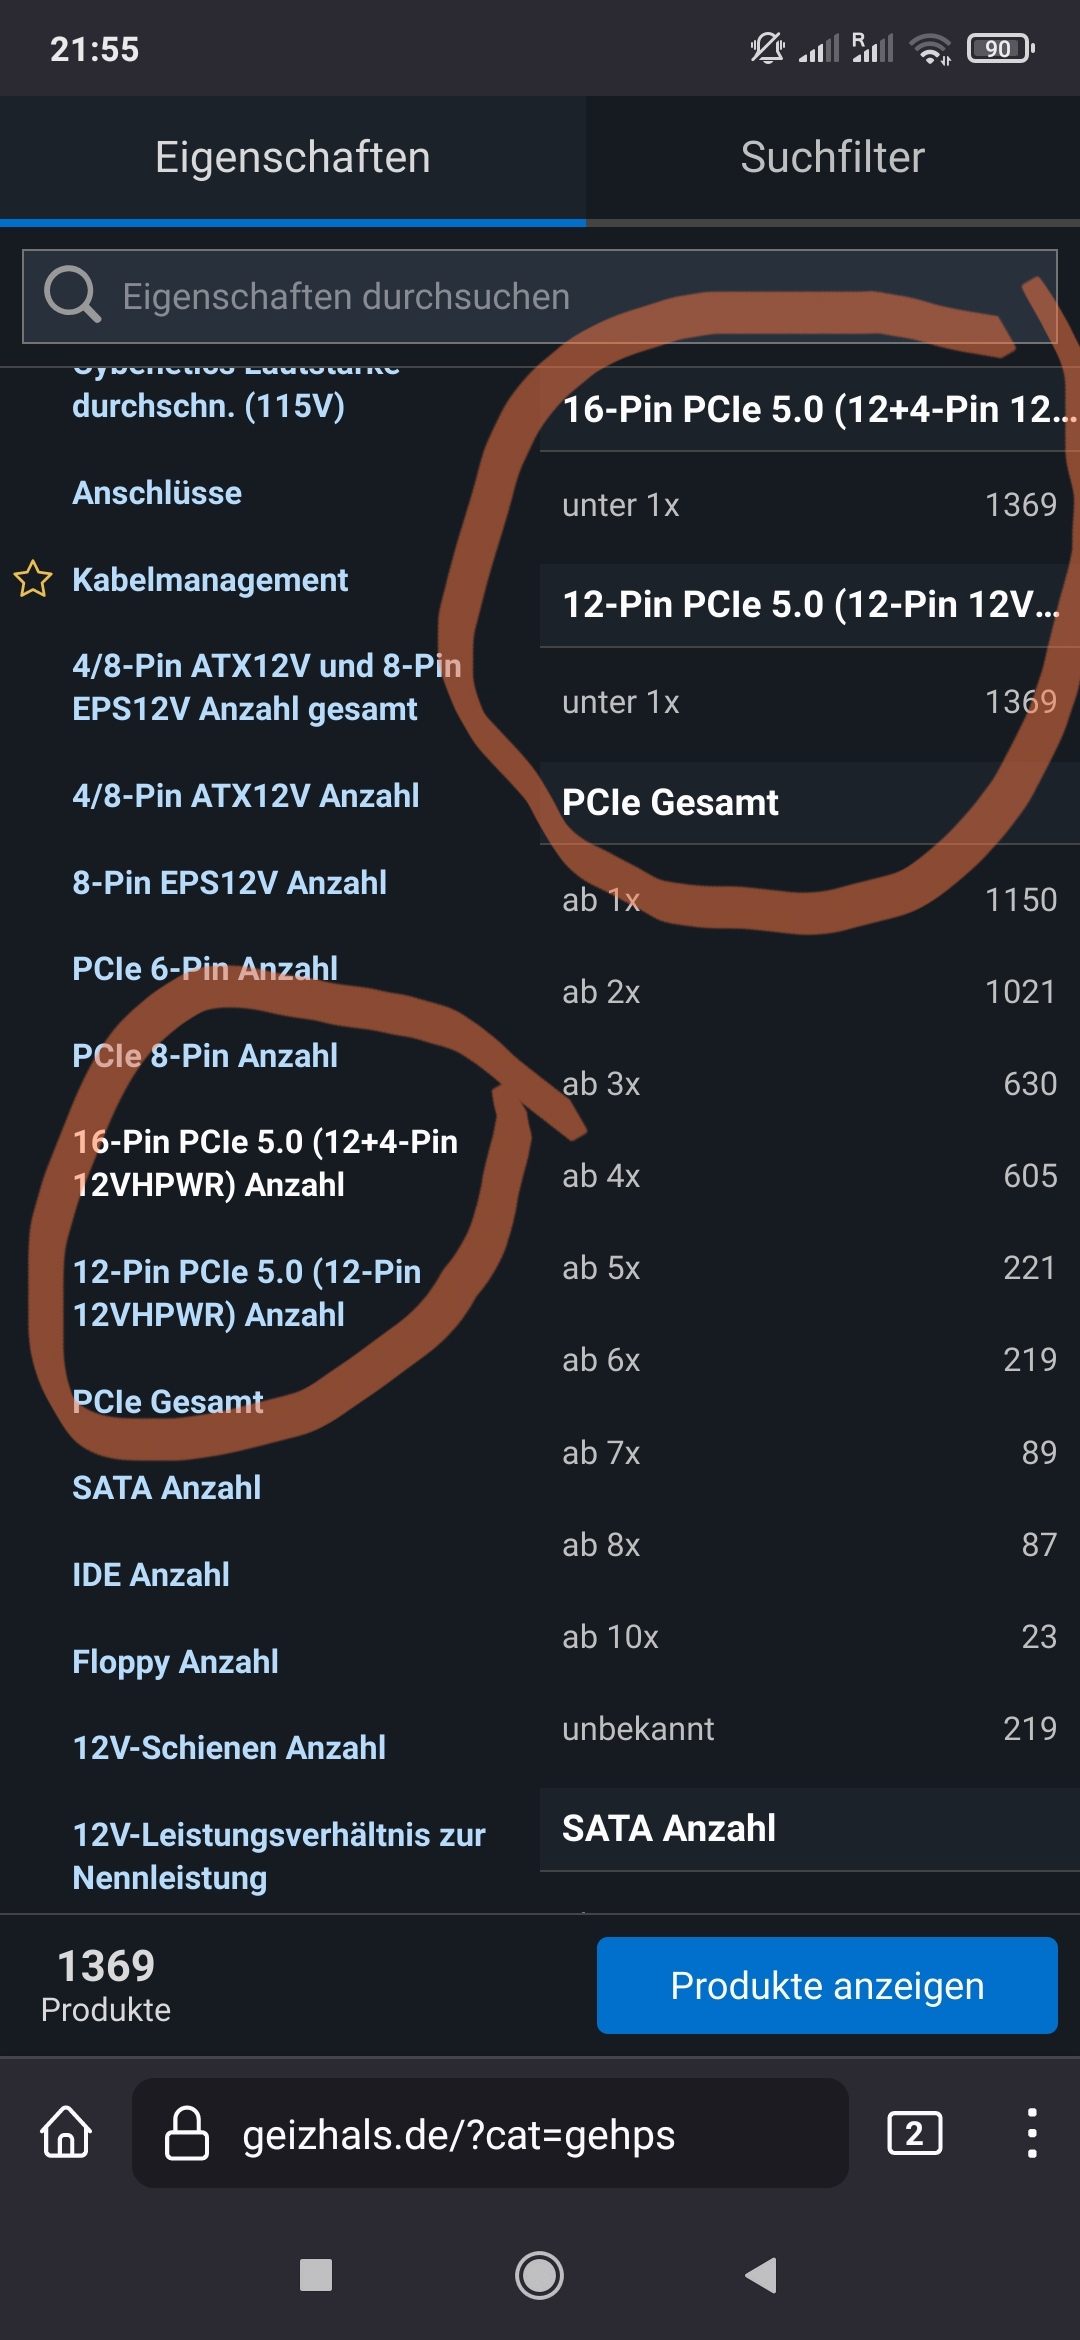This screenshot has height=2340, width=1080.
Task: Tap the Android recent apps square
Action: [316, 2275]
